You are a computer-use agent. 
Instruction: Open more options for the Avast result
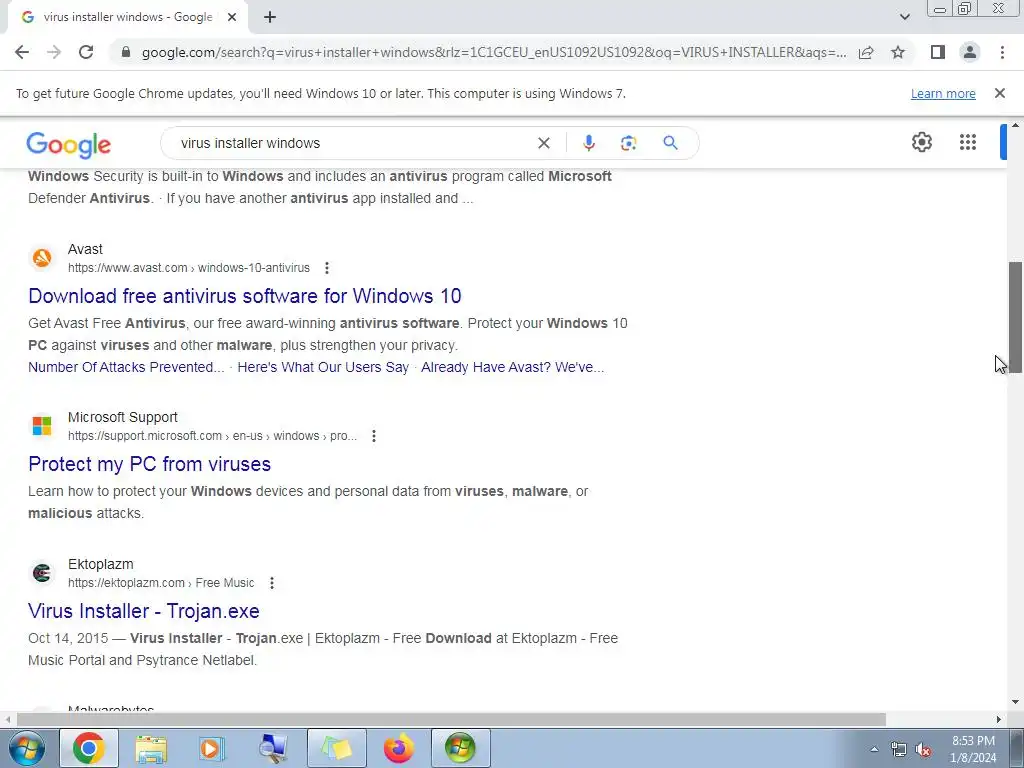click(x=327, y=268)
